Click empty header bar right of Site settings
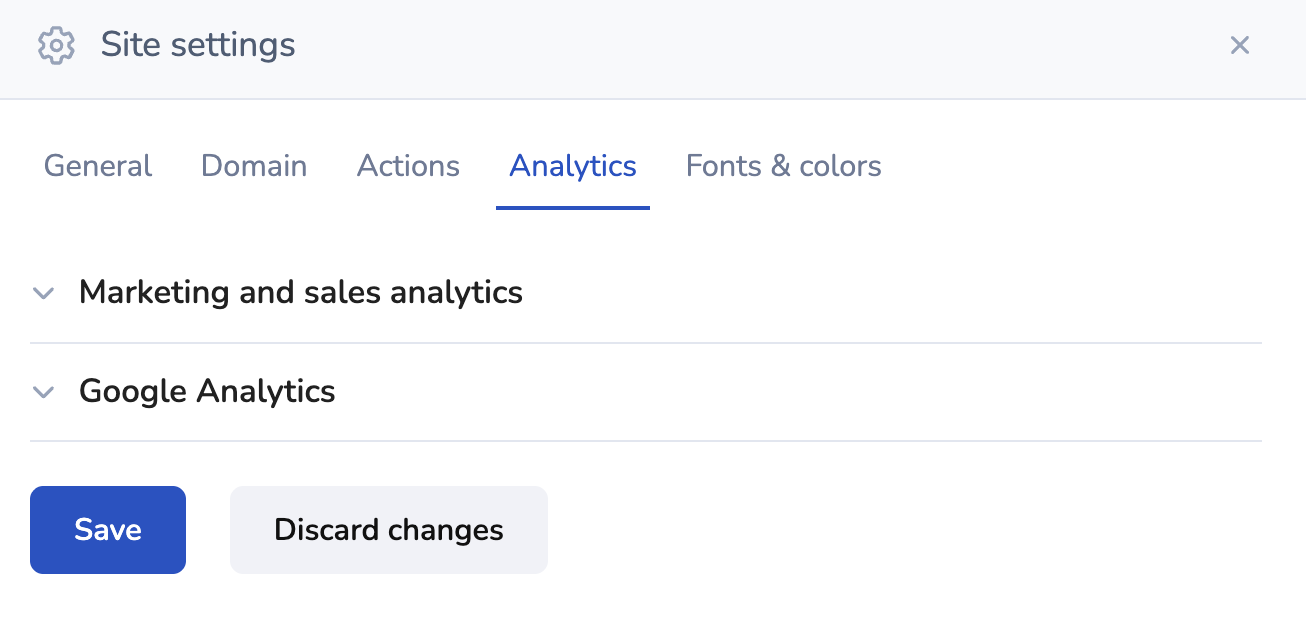The height and width of the screenshot is (620, 1306). click(750, 46)
